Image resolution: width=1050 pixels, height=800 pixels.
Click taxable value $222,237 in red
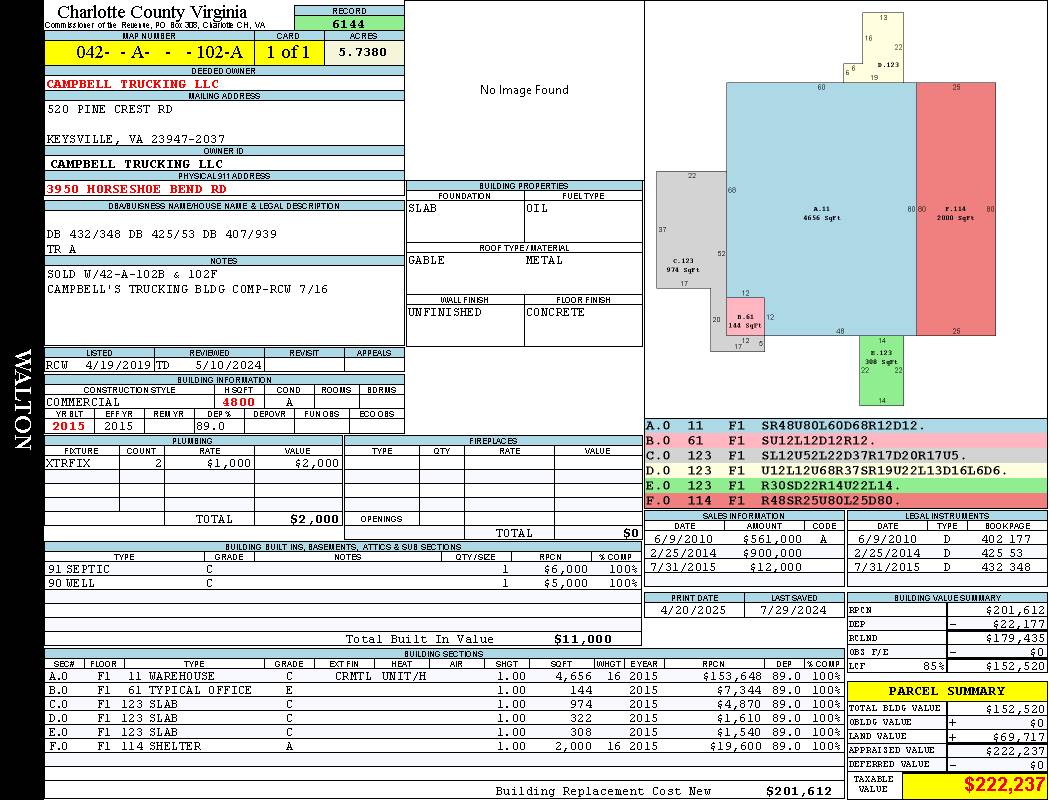point(1004,785)
